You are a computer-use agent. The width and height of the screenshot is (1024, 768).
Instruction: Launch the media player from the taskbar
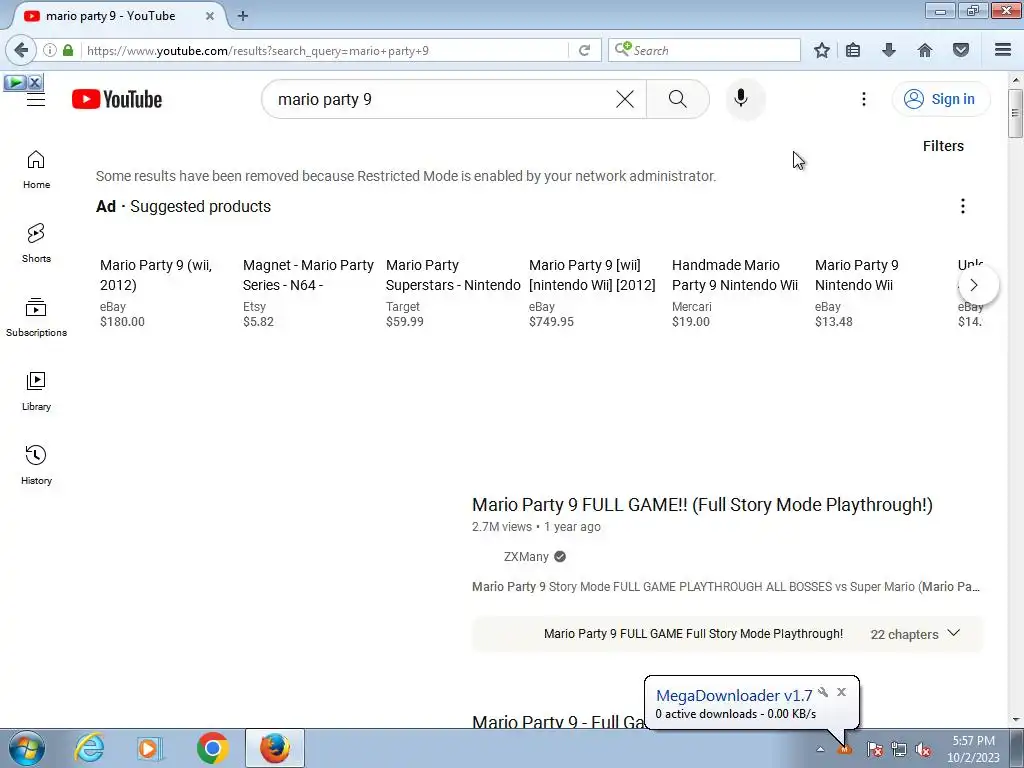[150, 748]
